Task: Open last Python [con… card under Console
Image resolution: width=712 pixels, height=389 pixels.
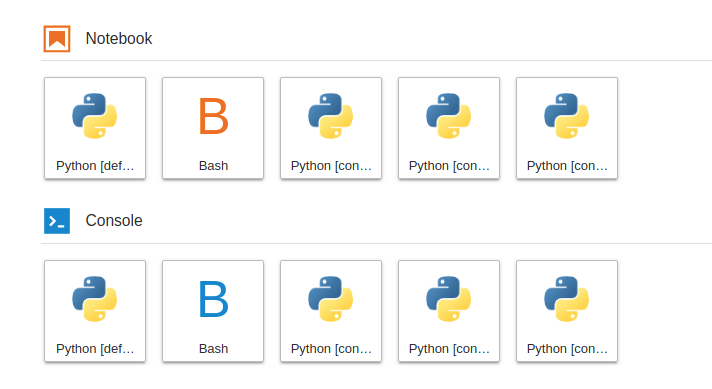Action: [x=567, y=311]
